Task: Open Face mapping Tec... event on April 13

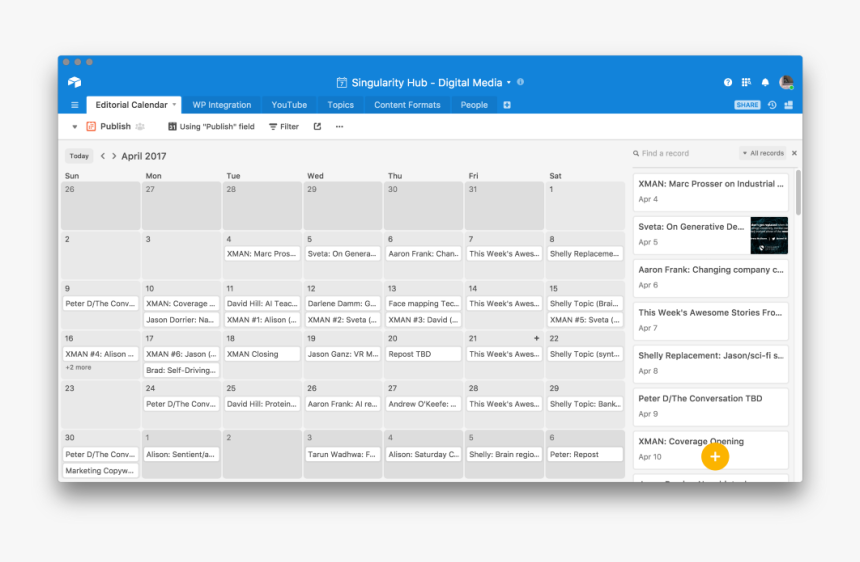Action: point(423,304)
